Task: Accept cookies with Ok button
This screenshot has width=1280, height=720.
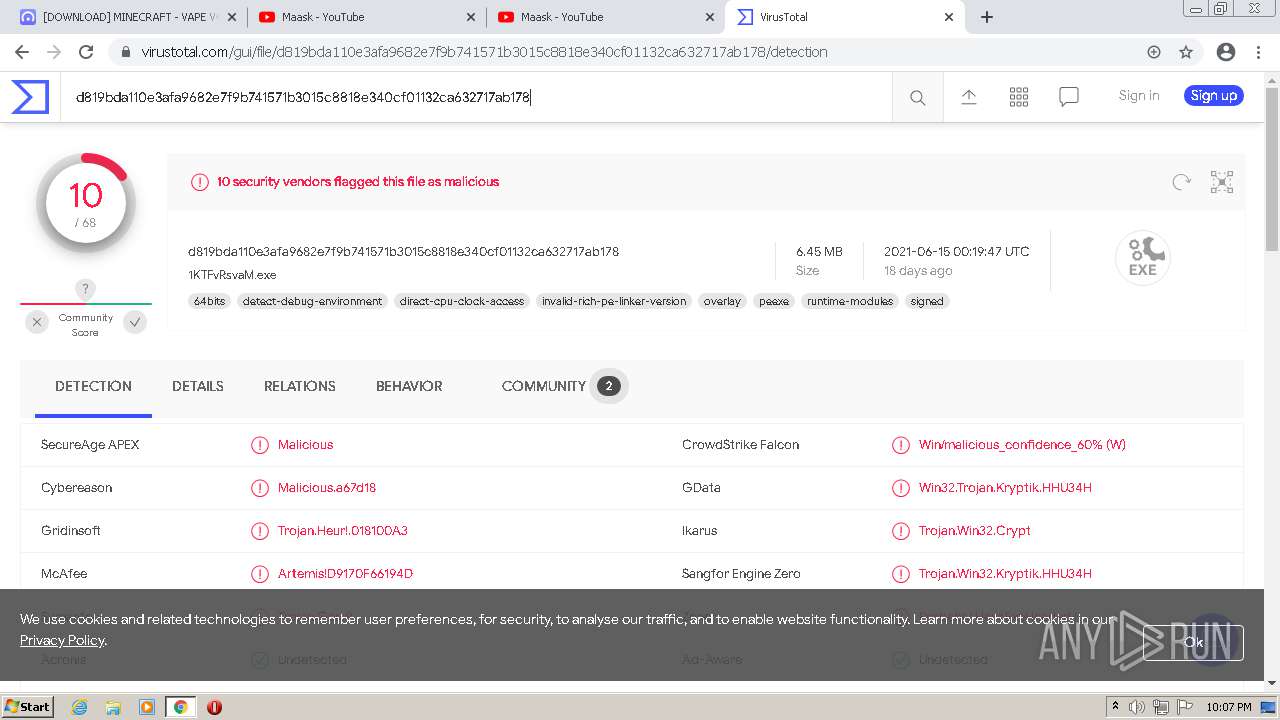Action: tap(1193, 642)
